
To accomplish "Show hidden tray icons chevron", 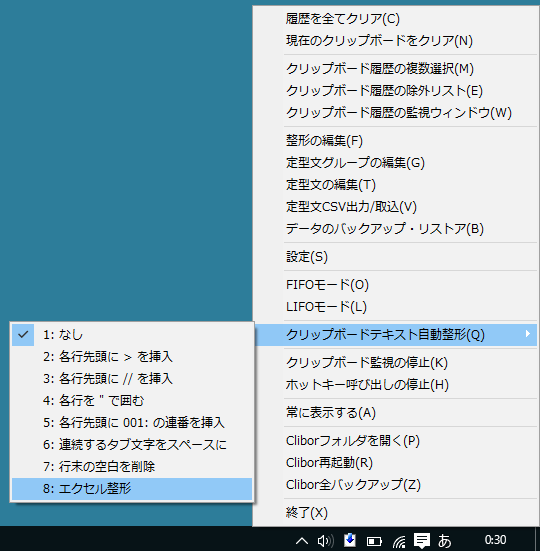I will click(x=302, y=540).
